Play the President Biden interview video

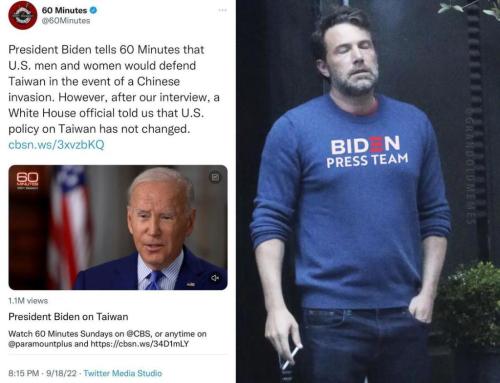(118, 227)
